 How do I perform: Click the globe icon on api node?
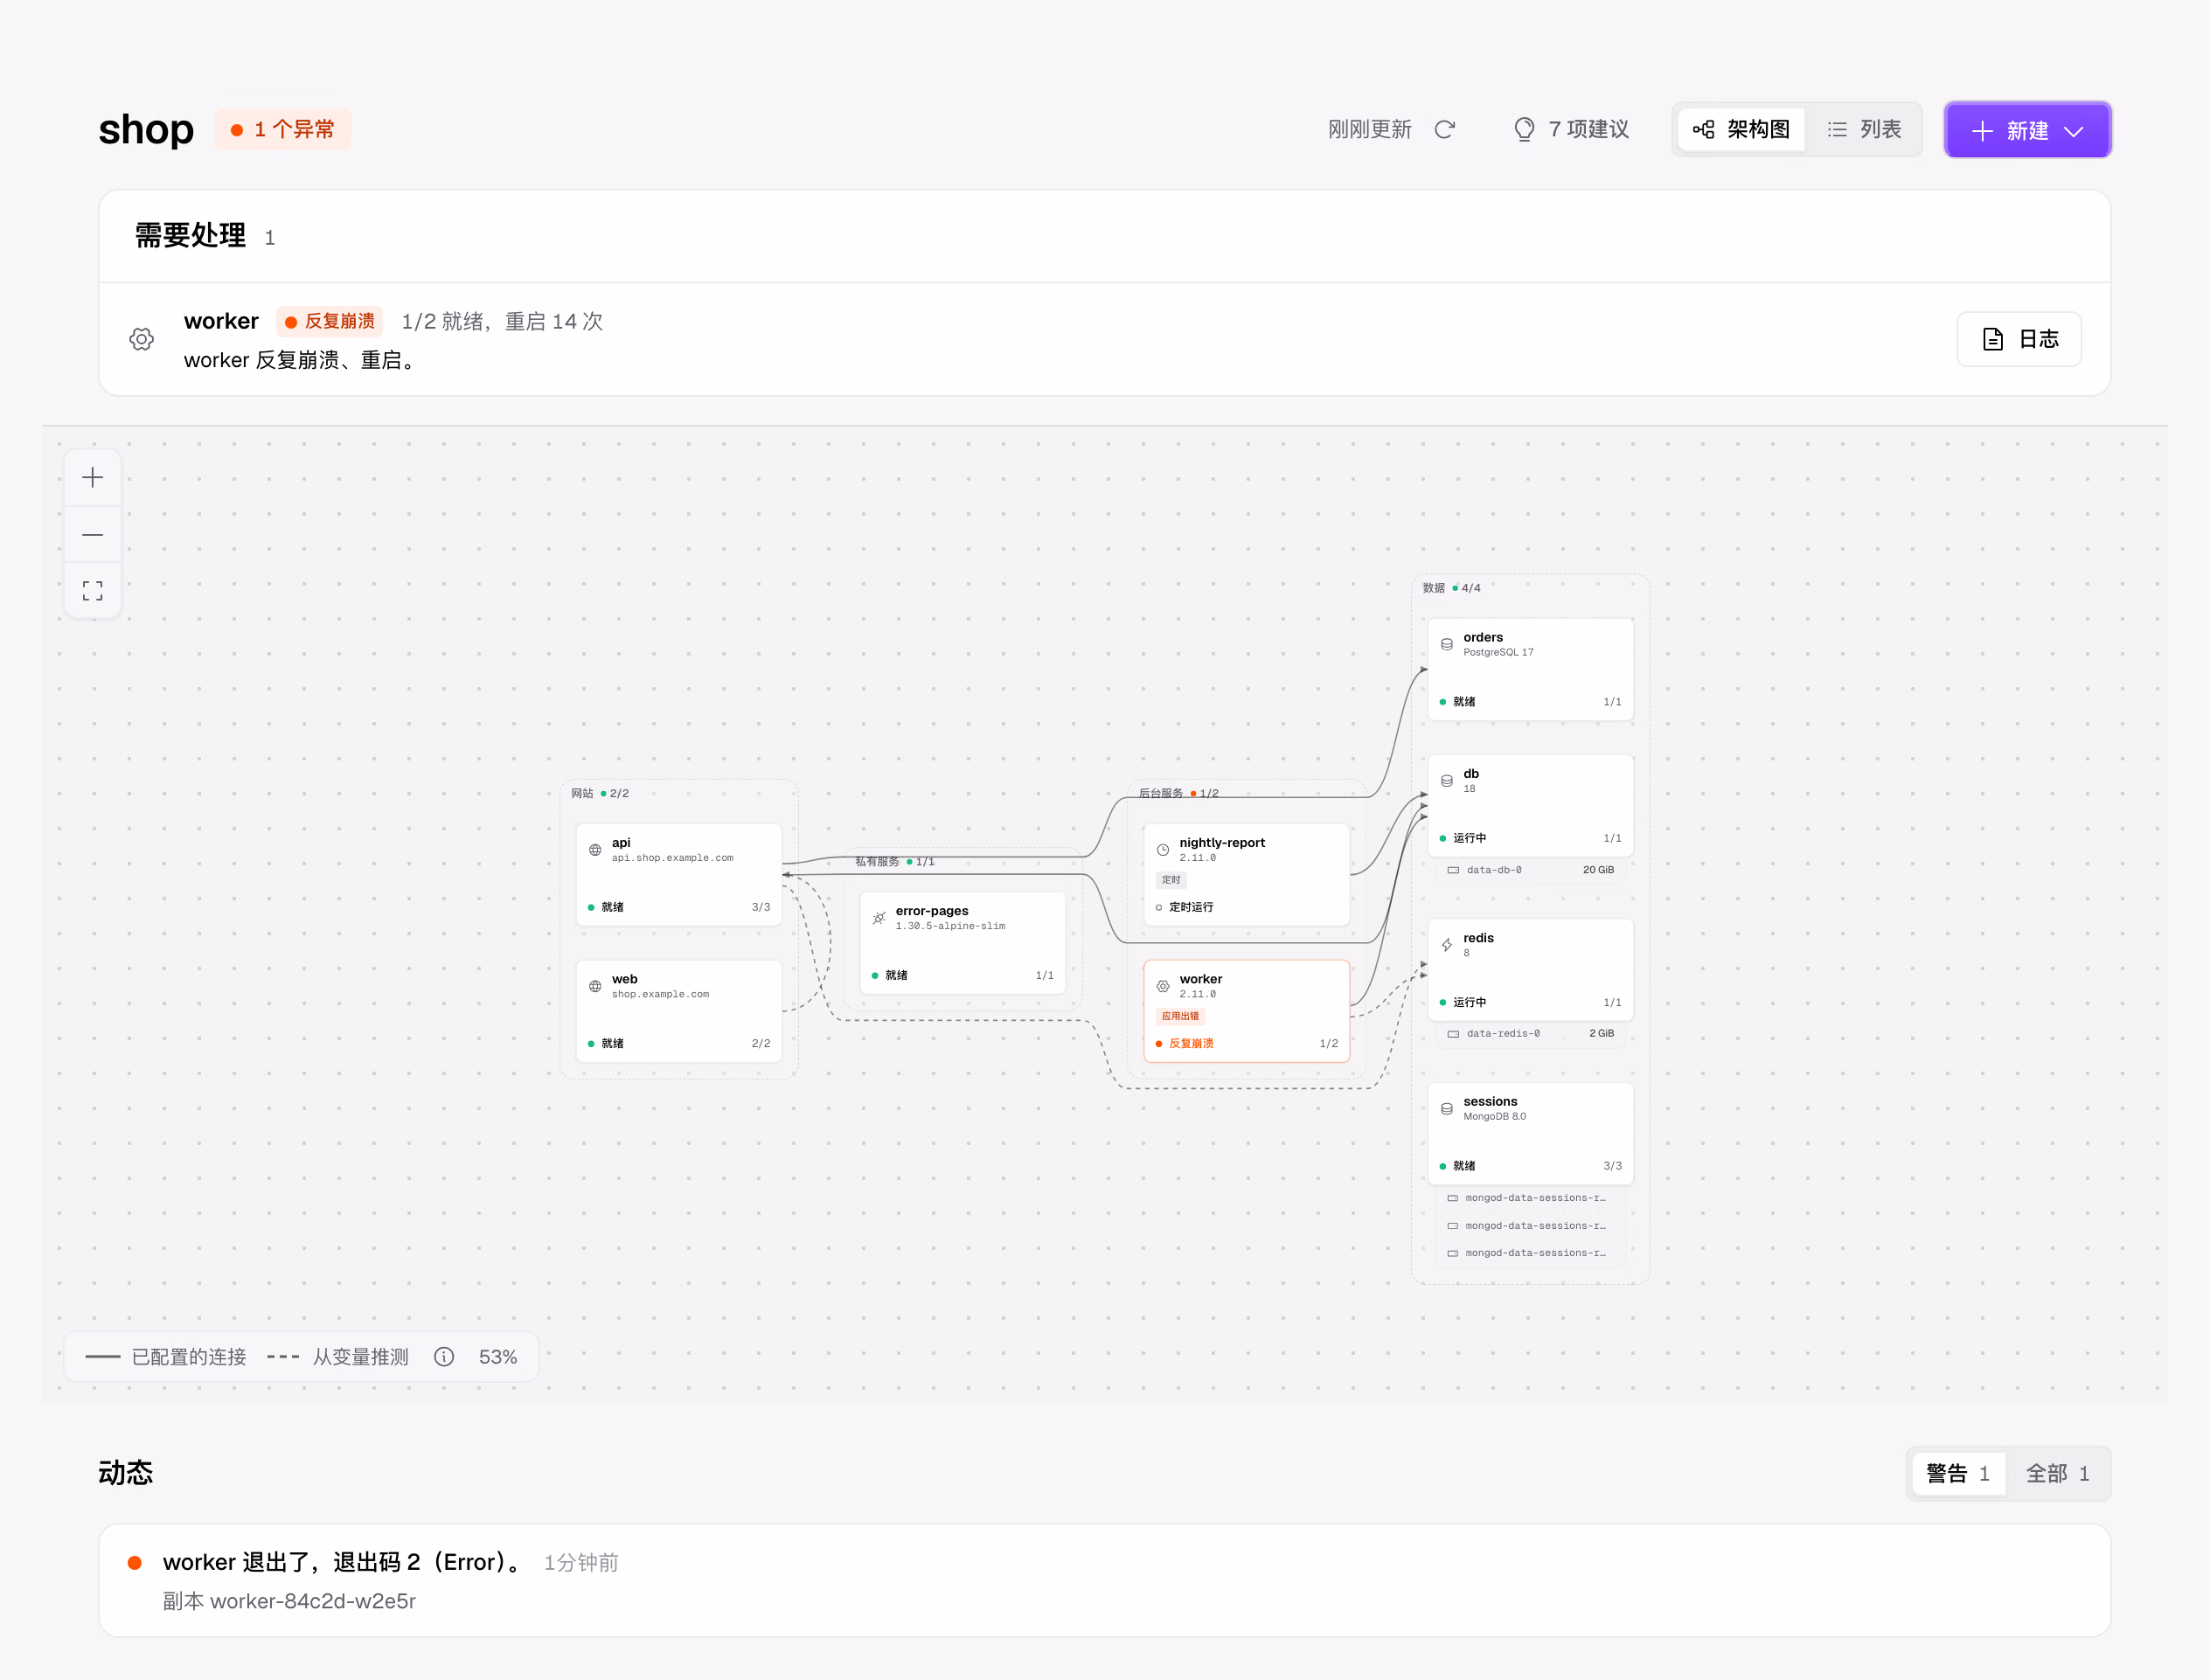pyautogui.click(x=595, y=850)
